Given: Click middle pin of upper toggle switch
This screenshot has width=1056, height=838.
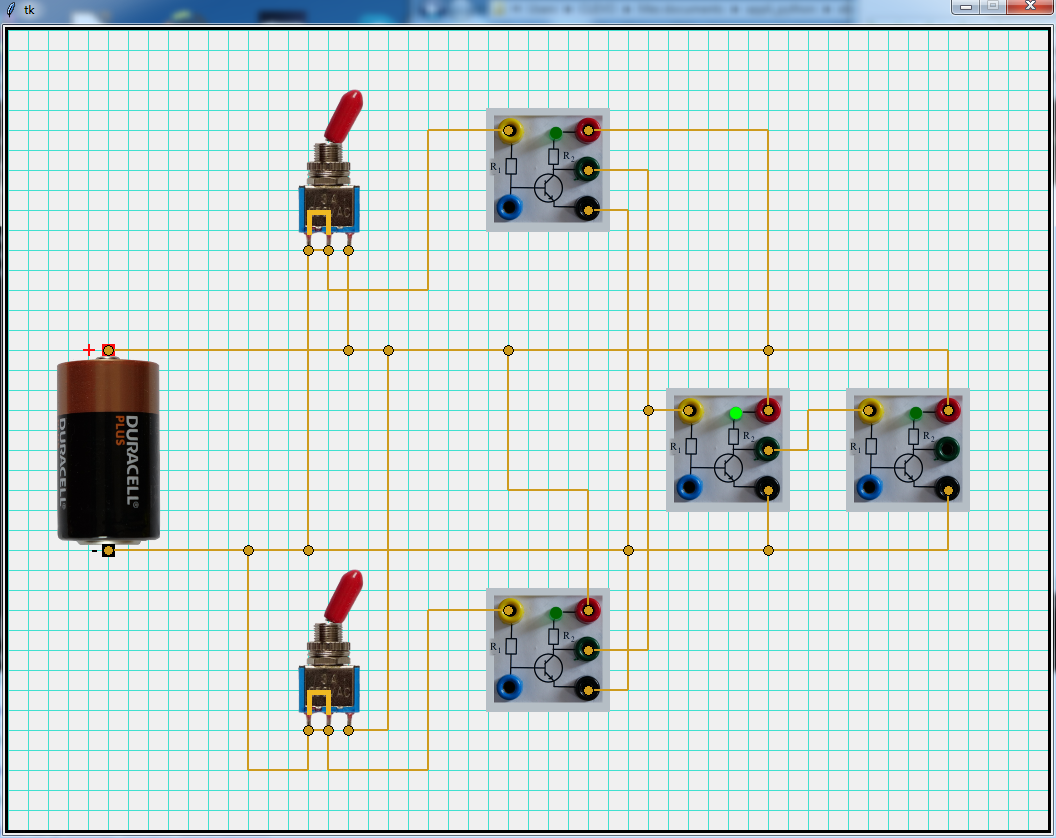Looking at the screenshot, I should click(328, 250).
